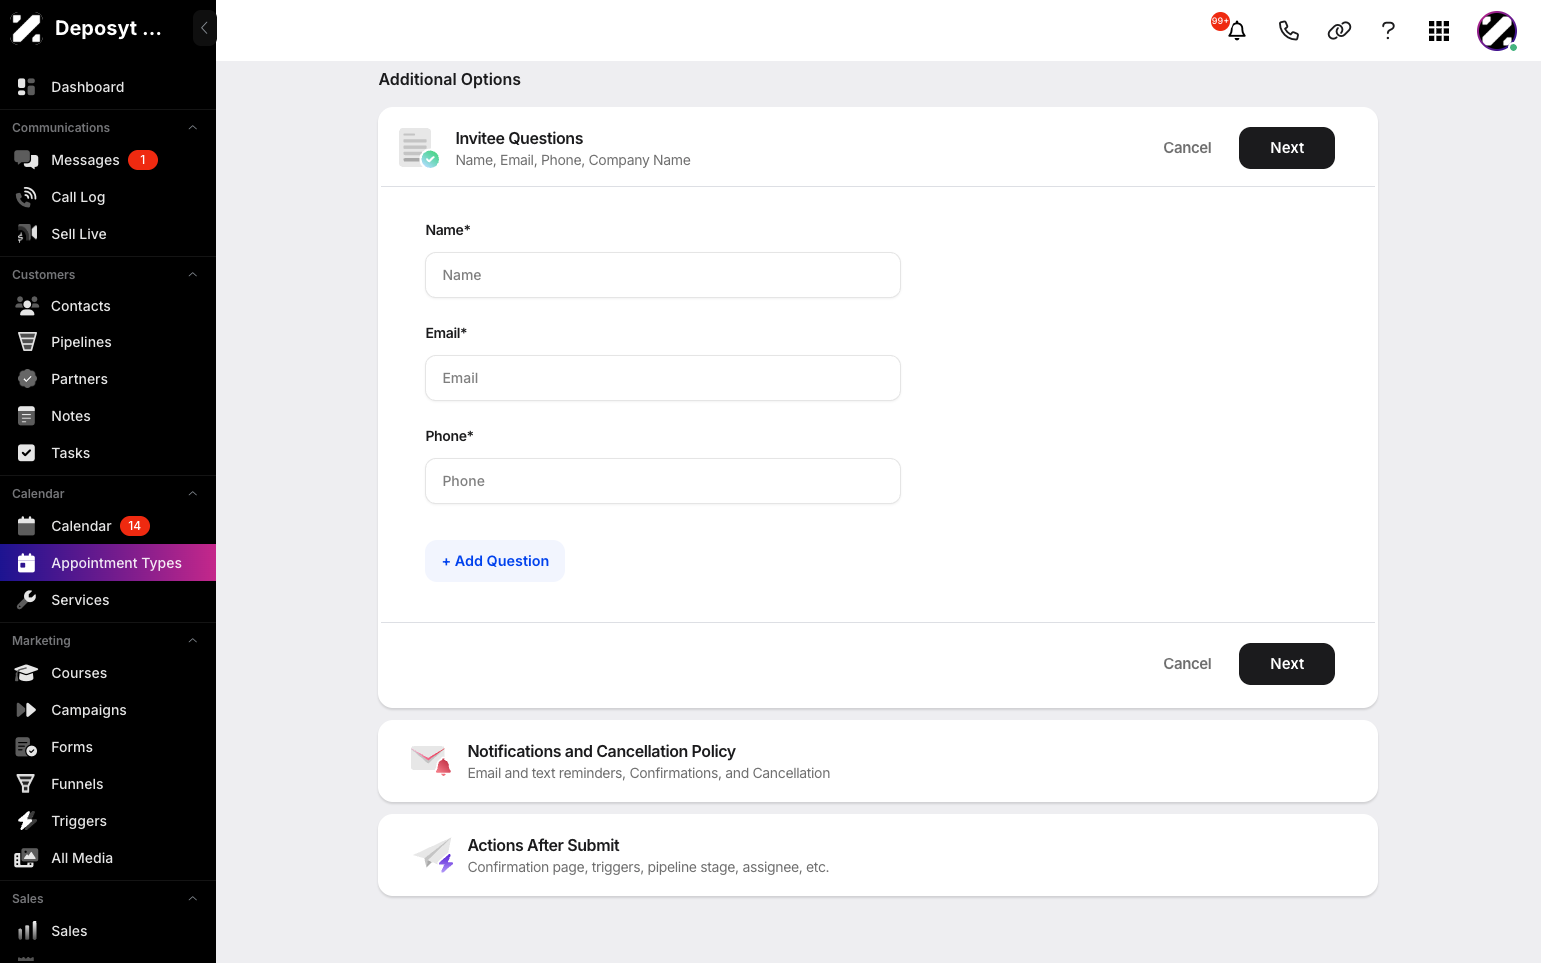Image resolution: width=1541 pixels, height=963 pixels.
Task: Open the apps grid icon
Action: pyautogui.click(x=1439, y=31)
